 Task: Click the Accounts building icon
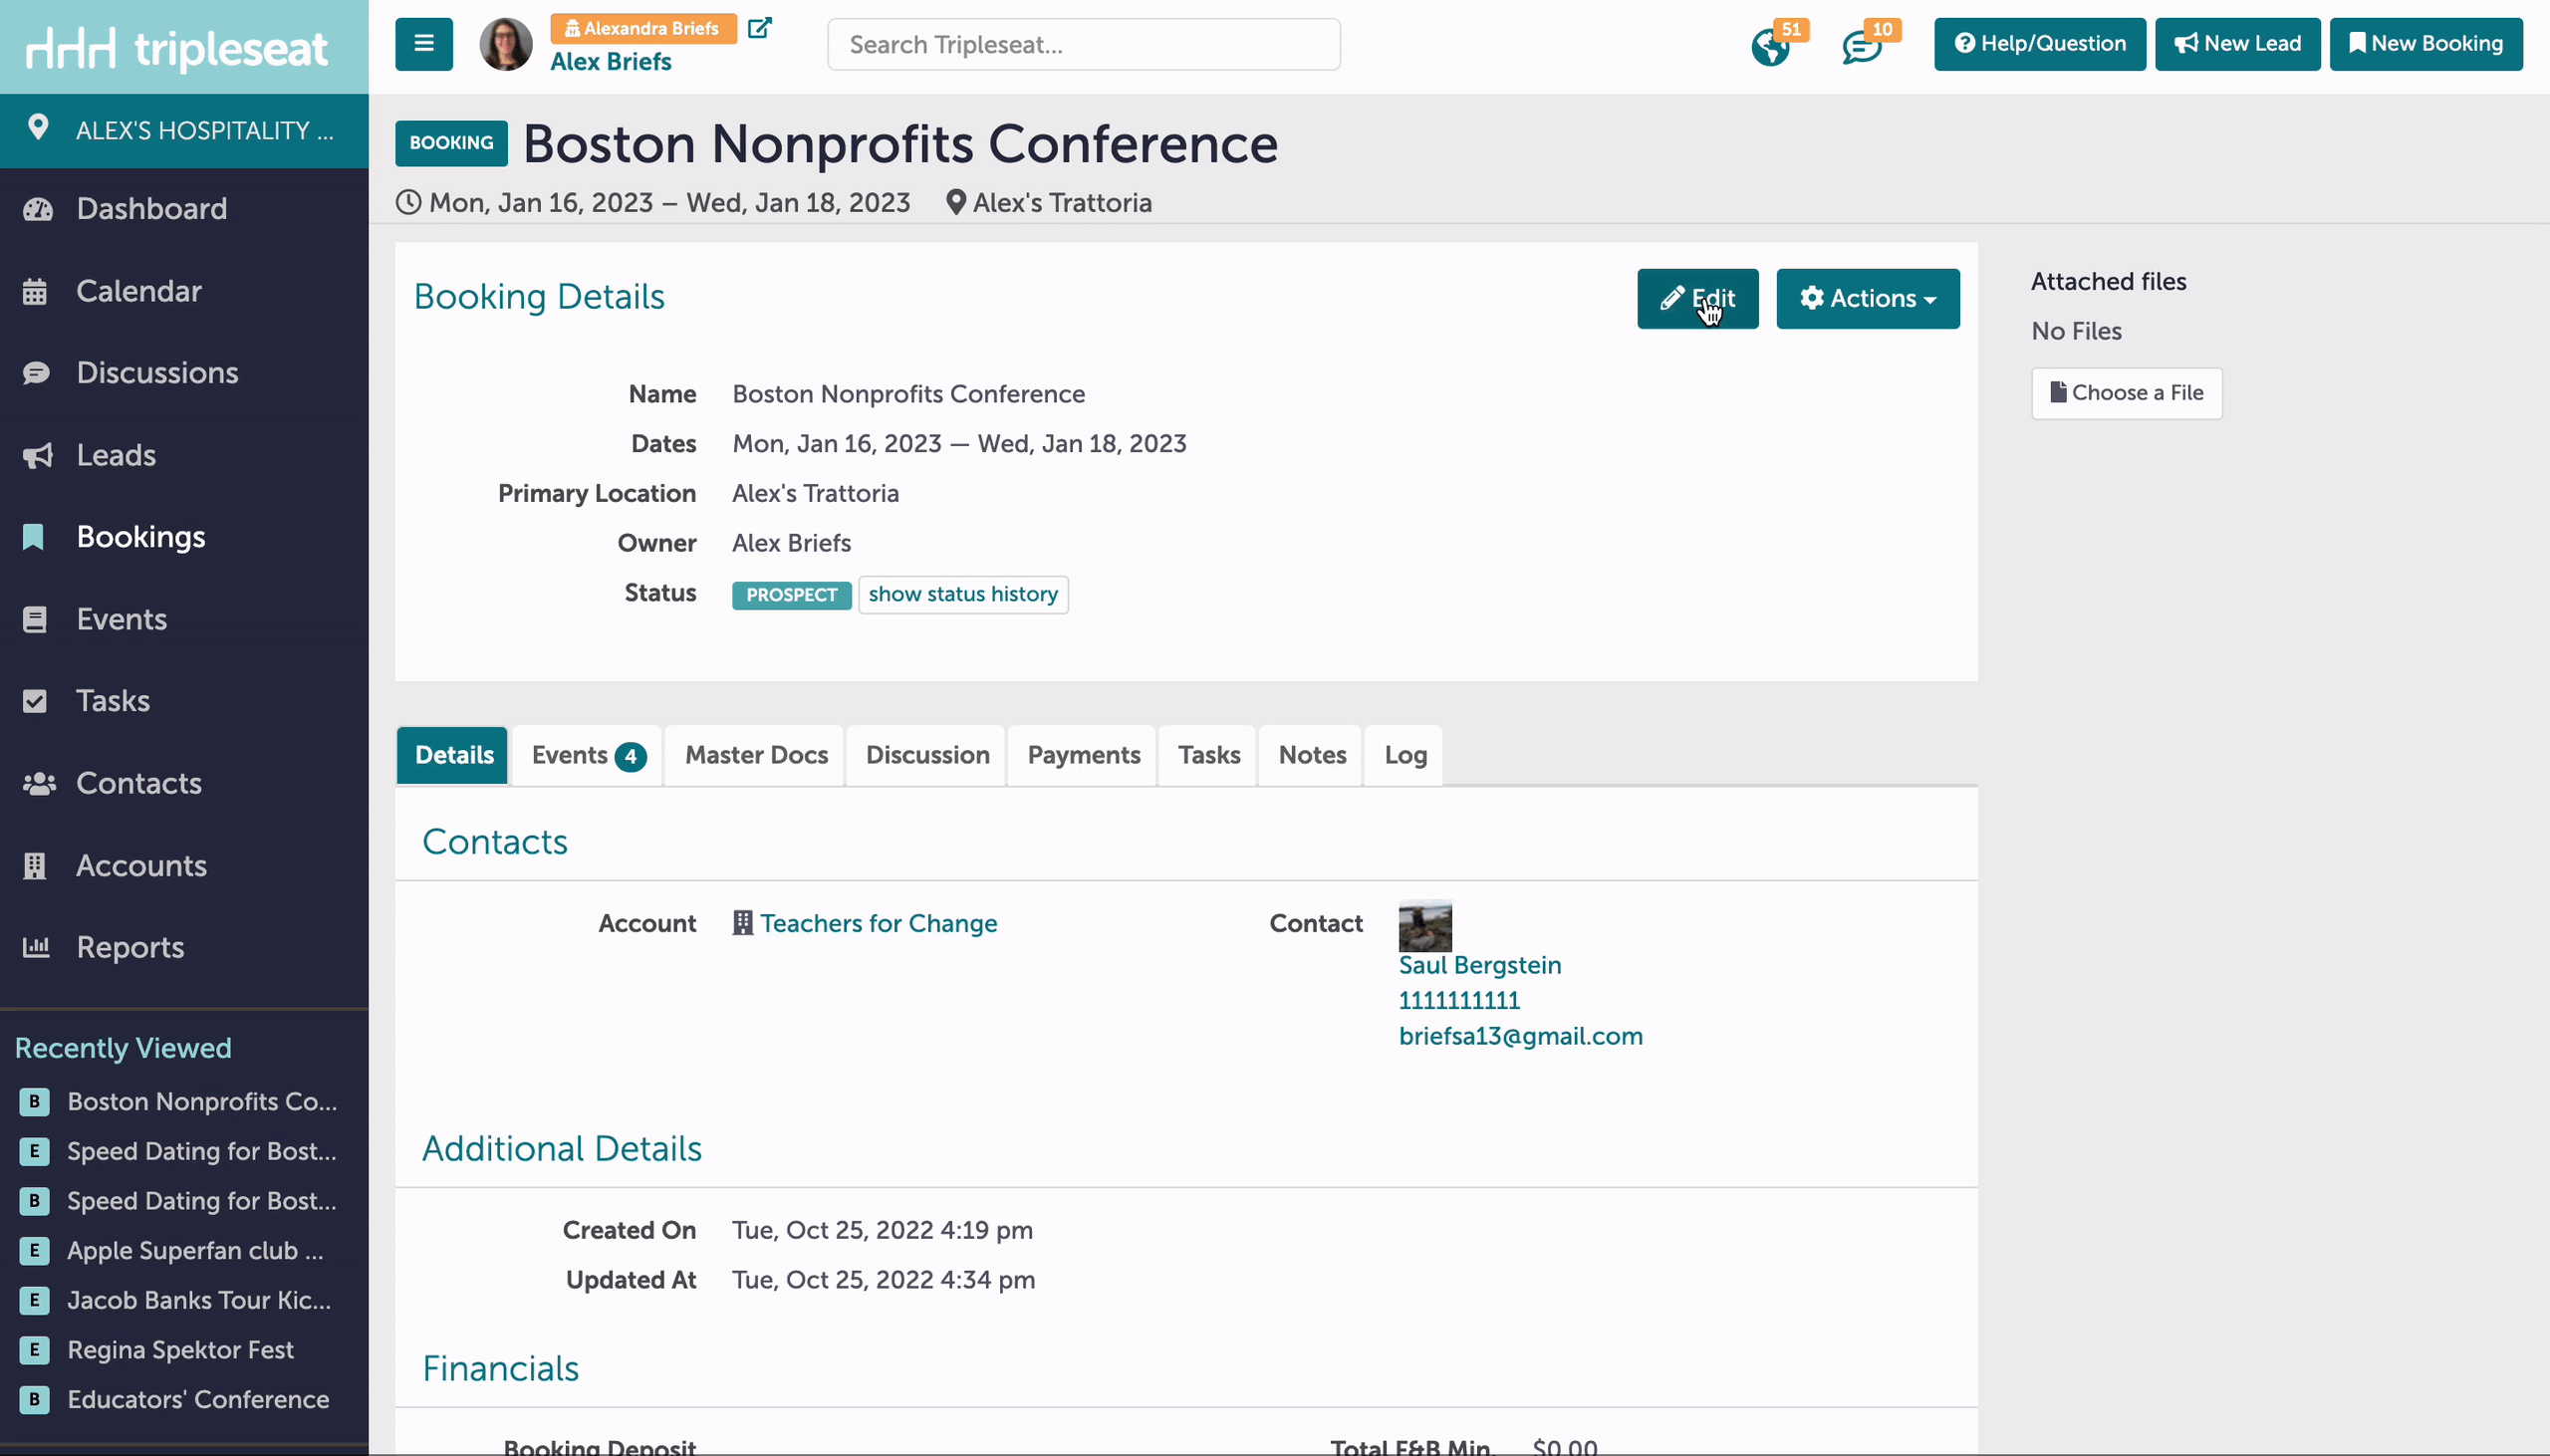tap(35, 866)
